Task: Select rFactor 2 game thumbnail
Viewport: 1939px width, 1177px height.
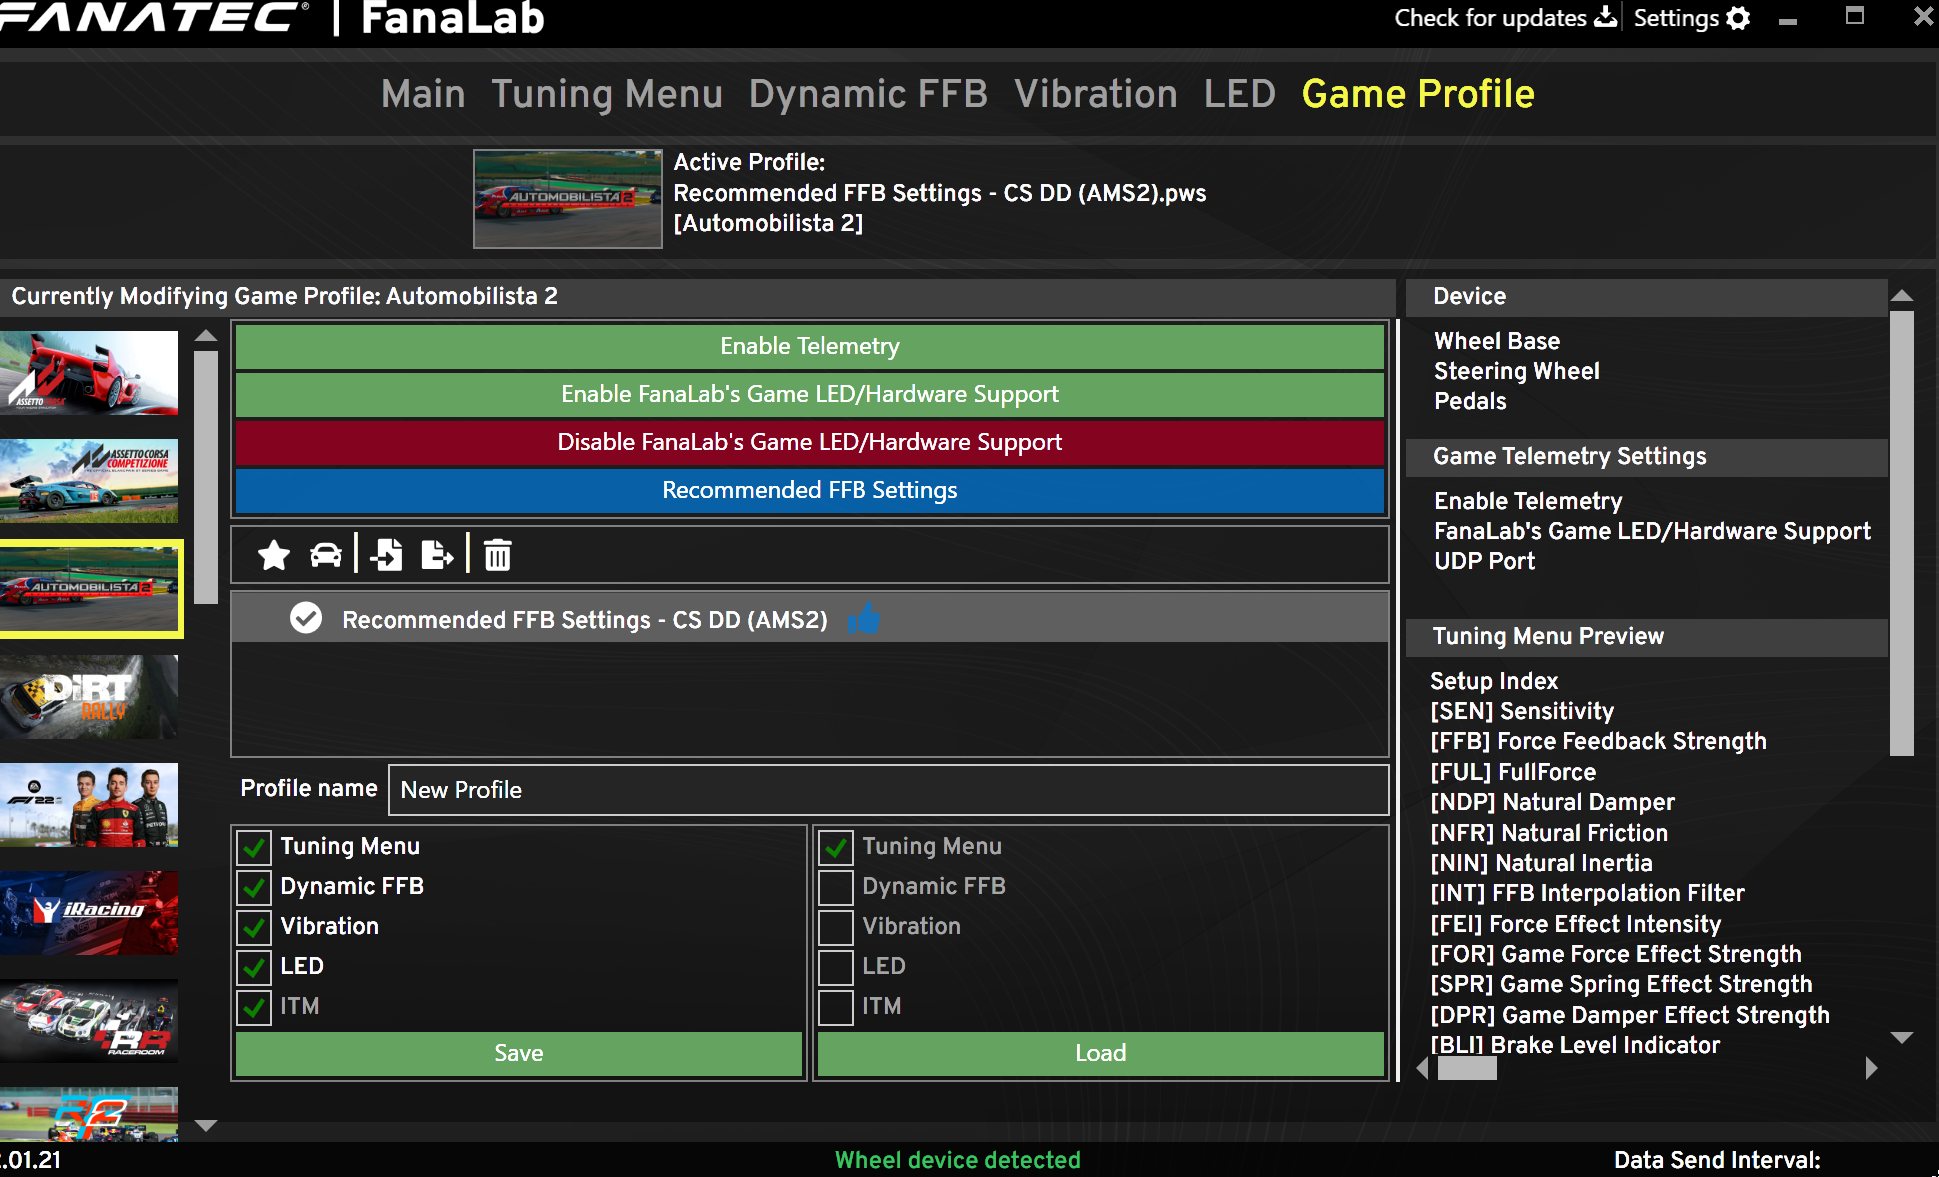Action: tap(89, 1114)
